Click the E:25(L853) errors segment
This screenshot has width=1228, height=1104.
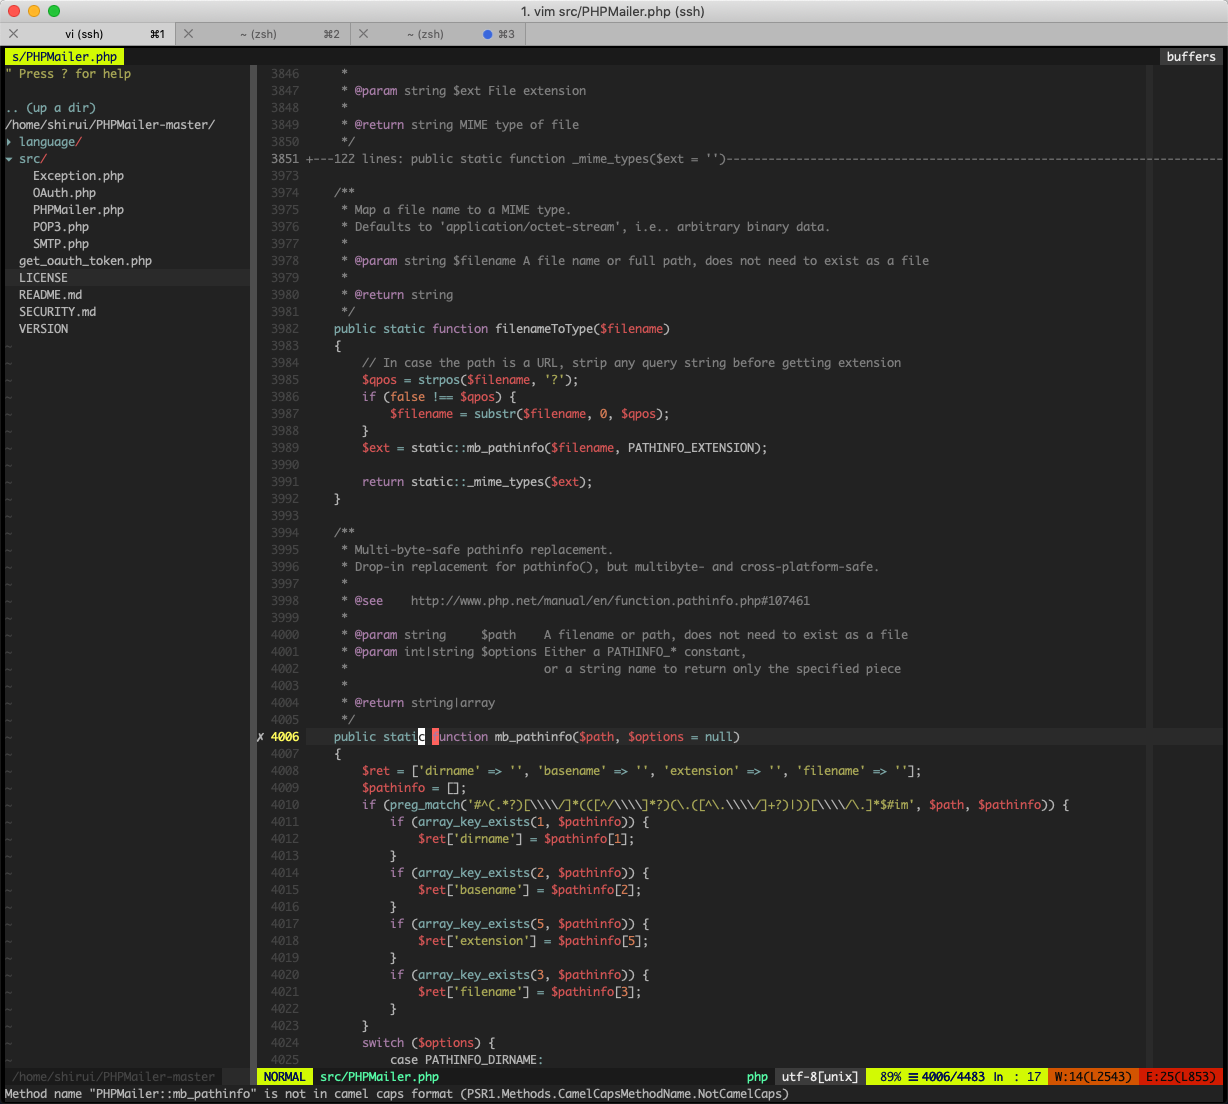coord(1181,1077)
